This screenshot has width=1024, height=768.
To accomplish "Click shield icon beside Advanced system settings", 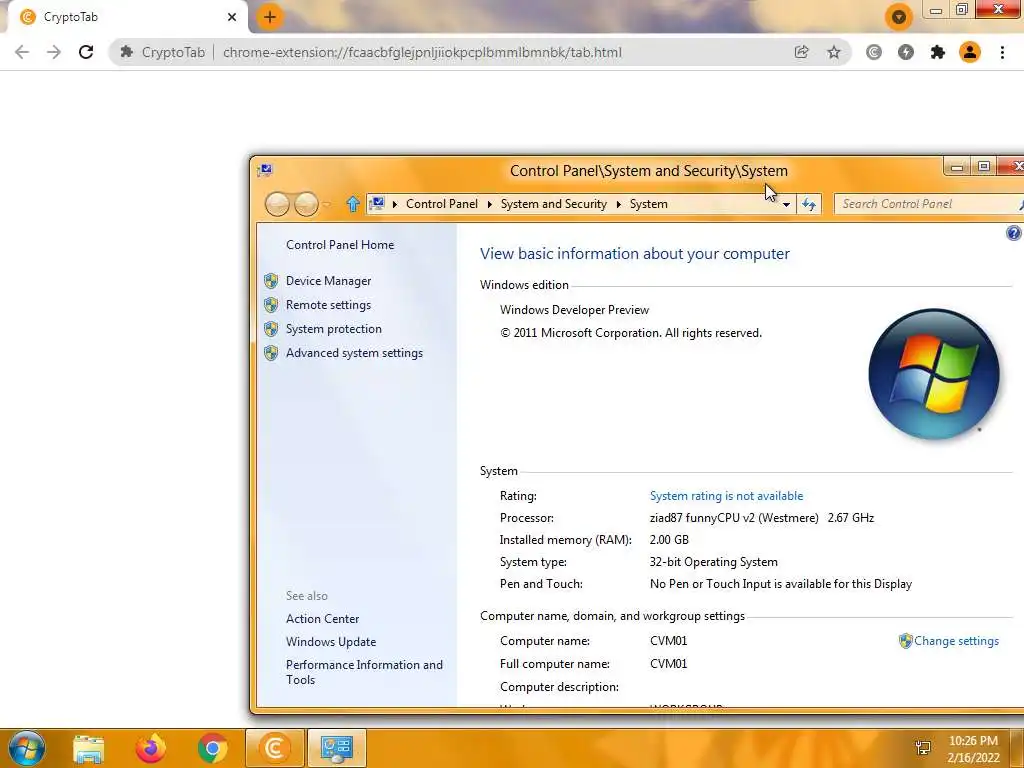I will point(271,353).
